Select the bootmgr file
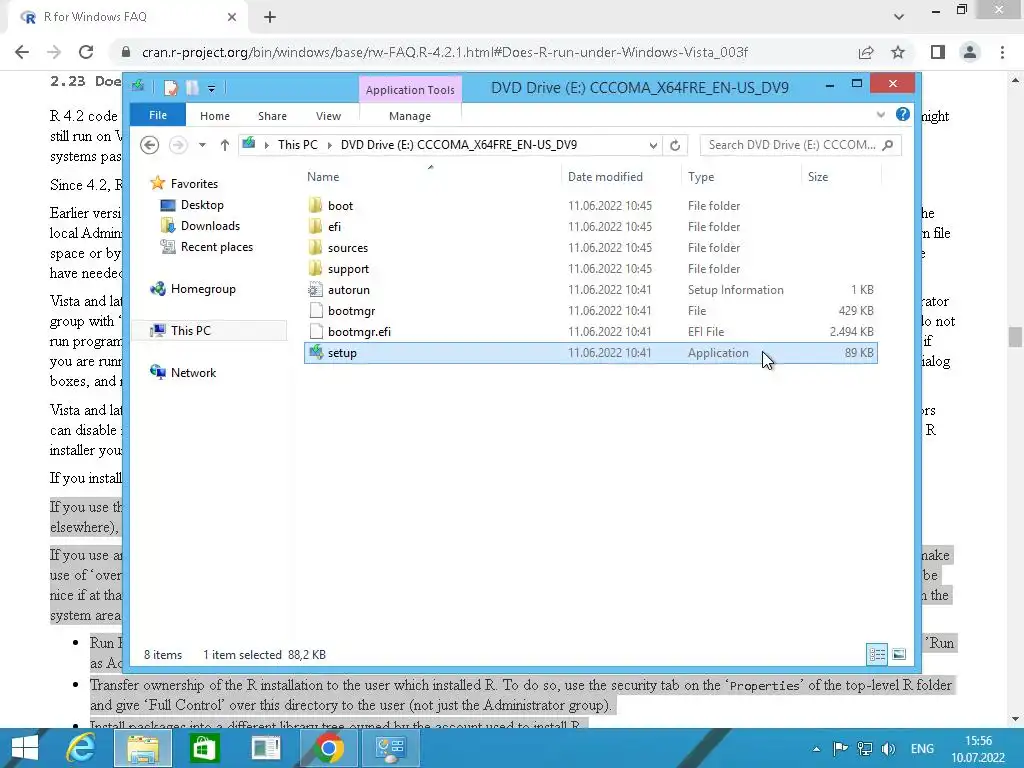The height and width of the screenshot is (768, 1024). (x=351, y=311)
